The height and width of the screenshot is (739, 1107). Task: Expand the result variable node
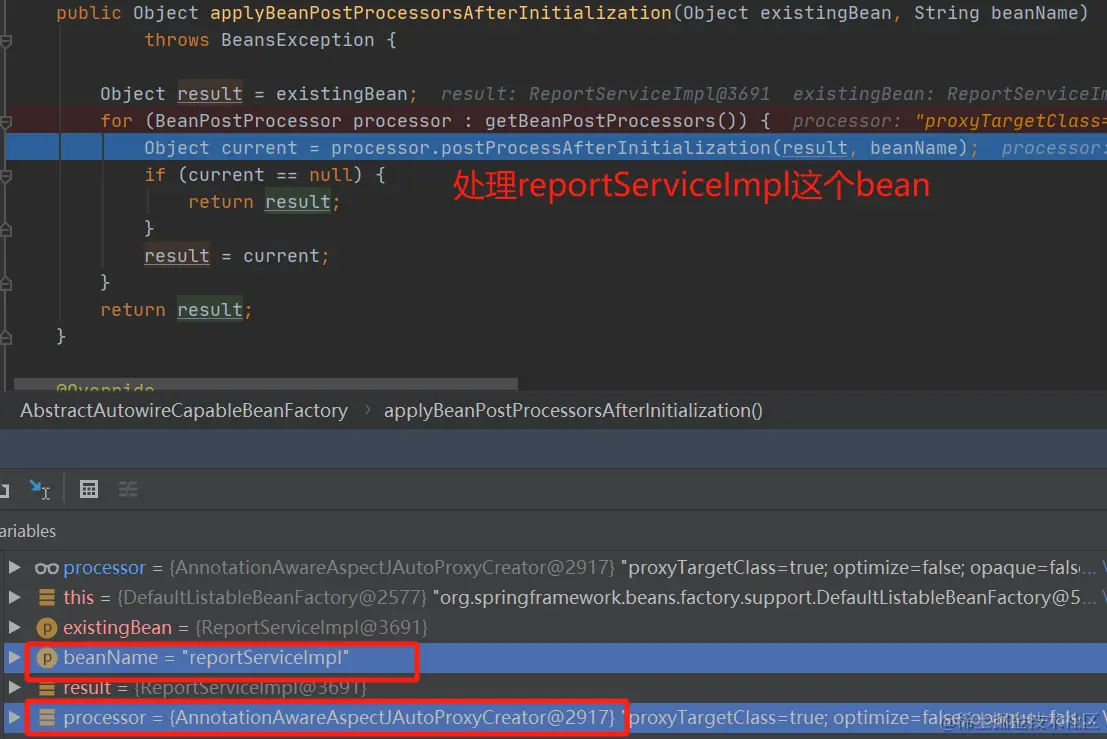click(x=14, y=687)
